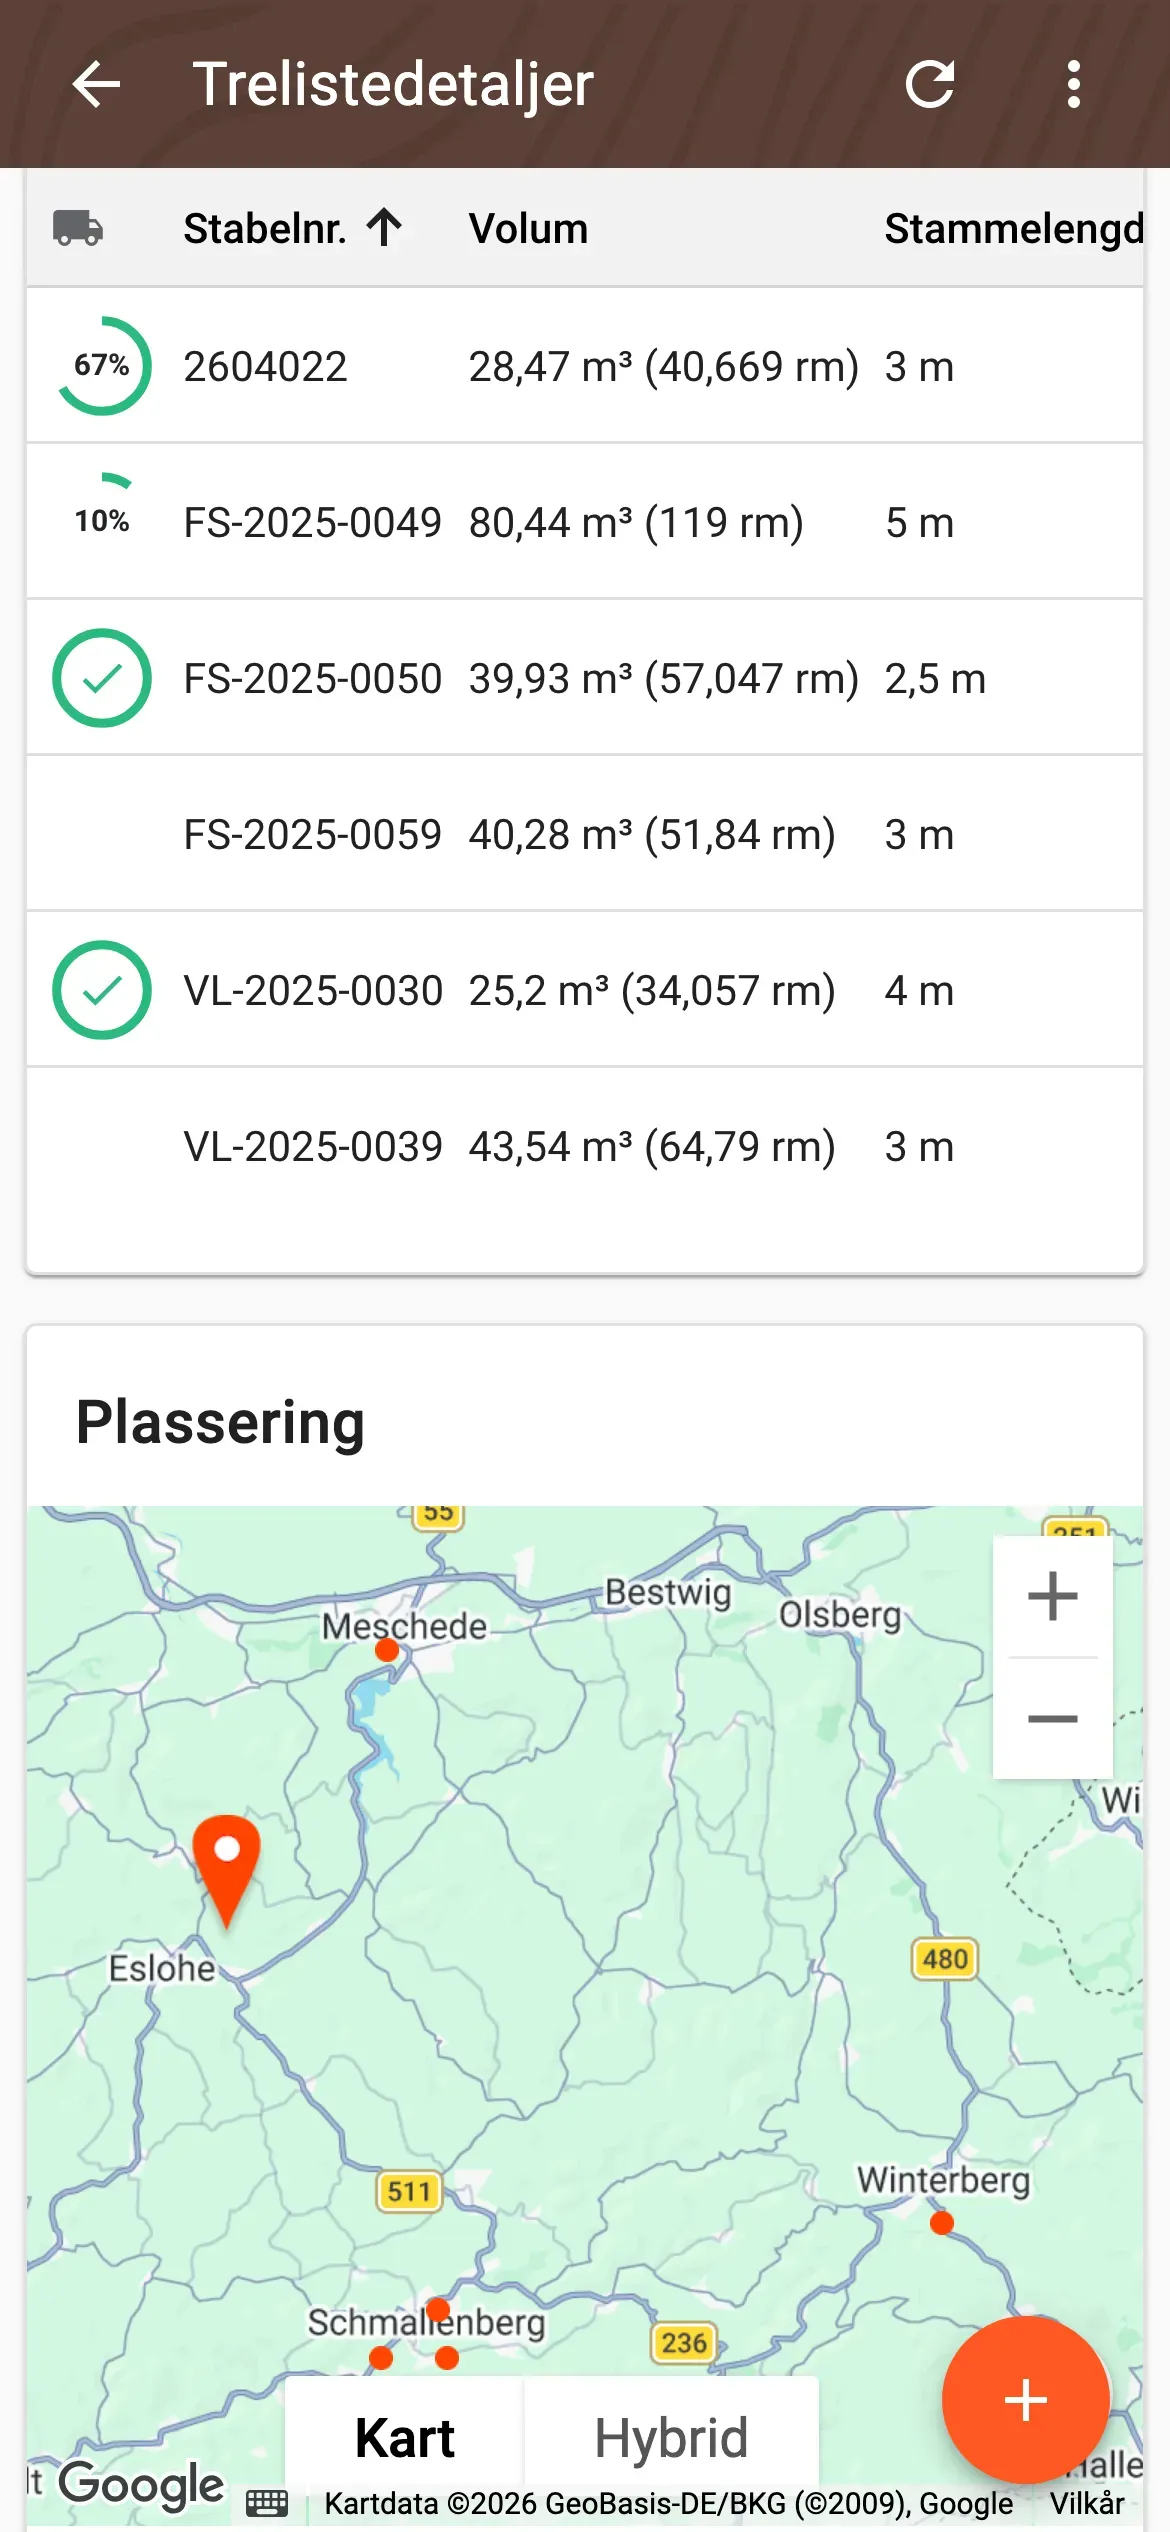
Task: Select the 67% progress circle for 2604022
Action: (102, 366)
